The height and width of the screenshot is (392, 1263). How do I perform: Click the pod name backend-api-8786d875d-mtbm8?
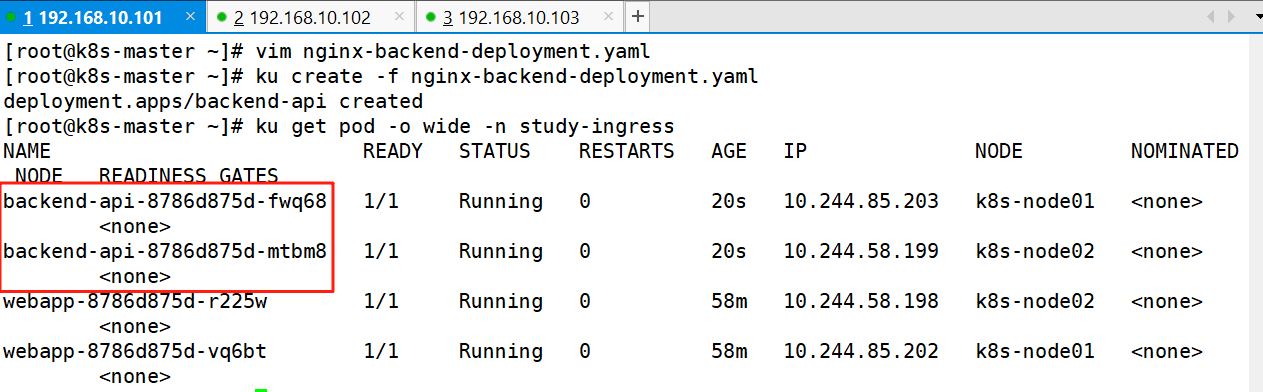pos(165,252)
